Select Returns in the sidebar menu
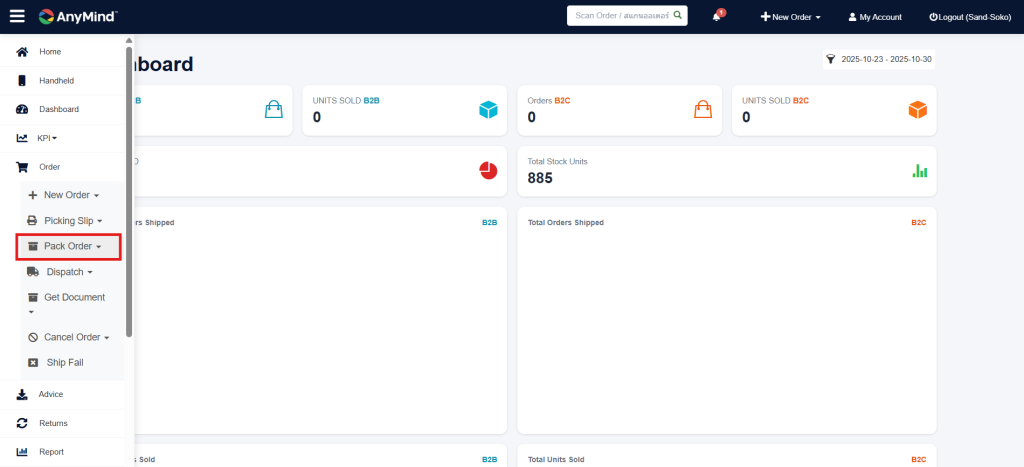Viewport: 1024px width, 467px height. tap(53, 423)
